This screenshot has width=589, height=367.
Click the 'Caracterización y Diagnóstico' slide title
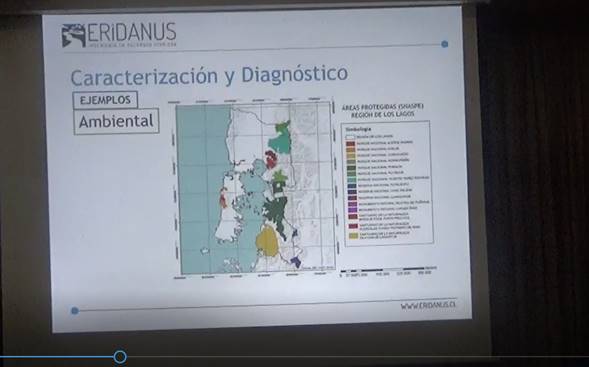point(209,75)
